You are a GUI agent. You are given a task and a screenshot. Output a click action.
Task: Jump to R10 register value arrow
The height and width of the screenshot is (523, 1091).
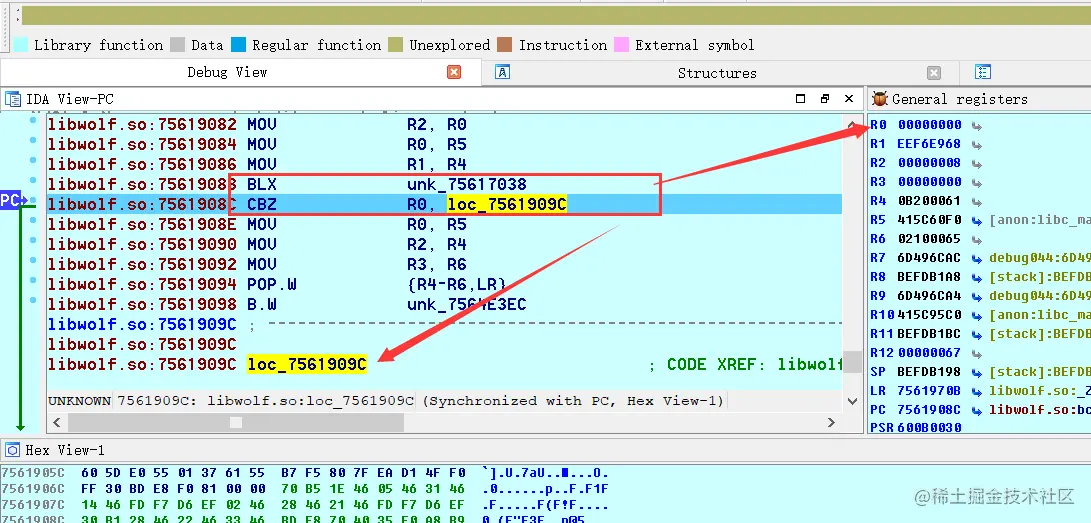pos(977,316)
